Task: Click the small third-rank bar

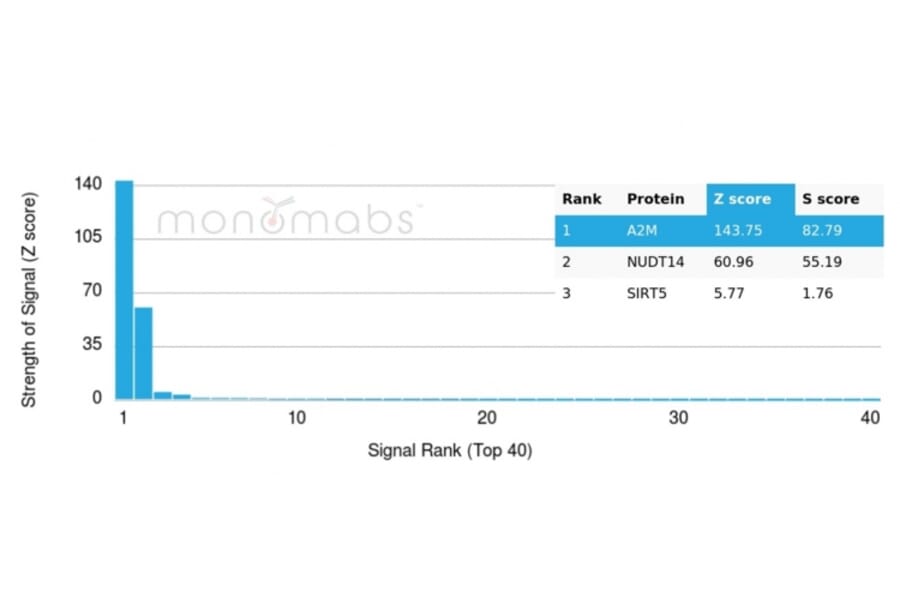Action: click(162, 395)
